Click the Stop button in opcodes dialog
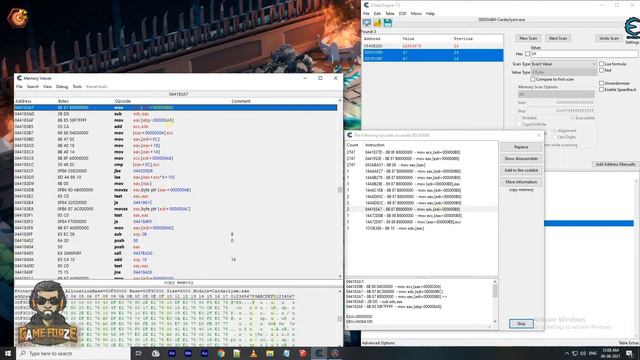 pyautogui.click(x=521, y=324)
